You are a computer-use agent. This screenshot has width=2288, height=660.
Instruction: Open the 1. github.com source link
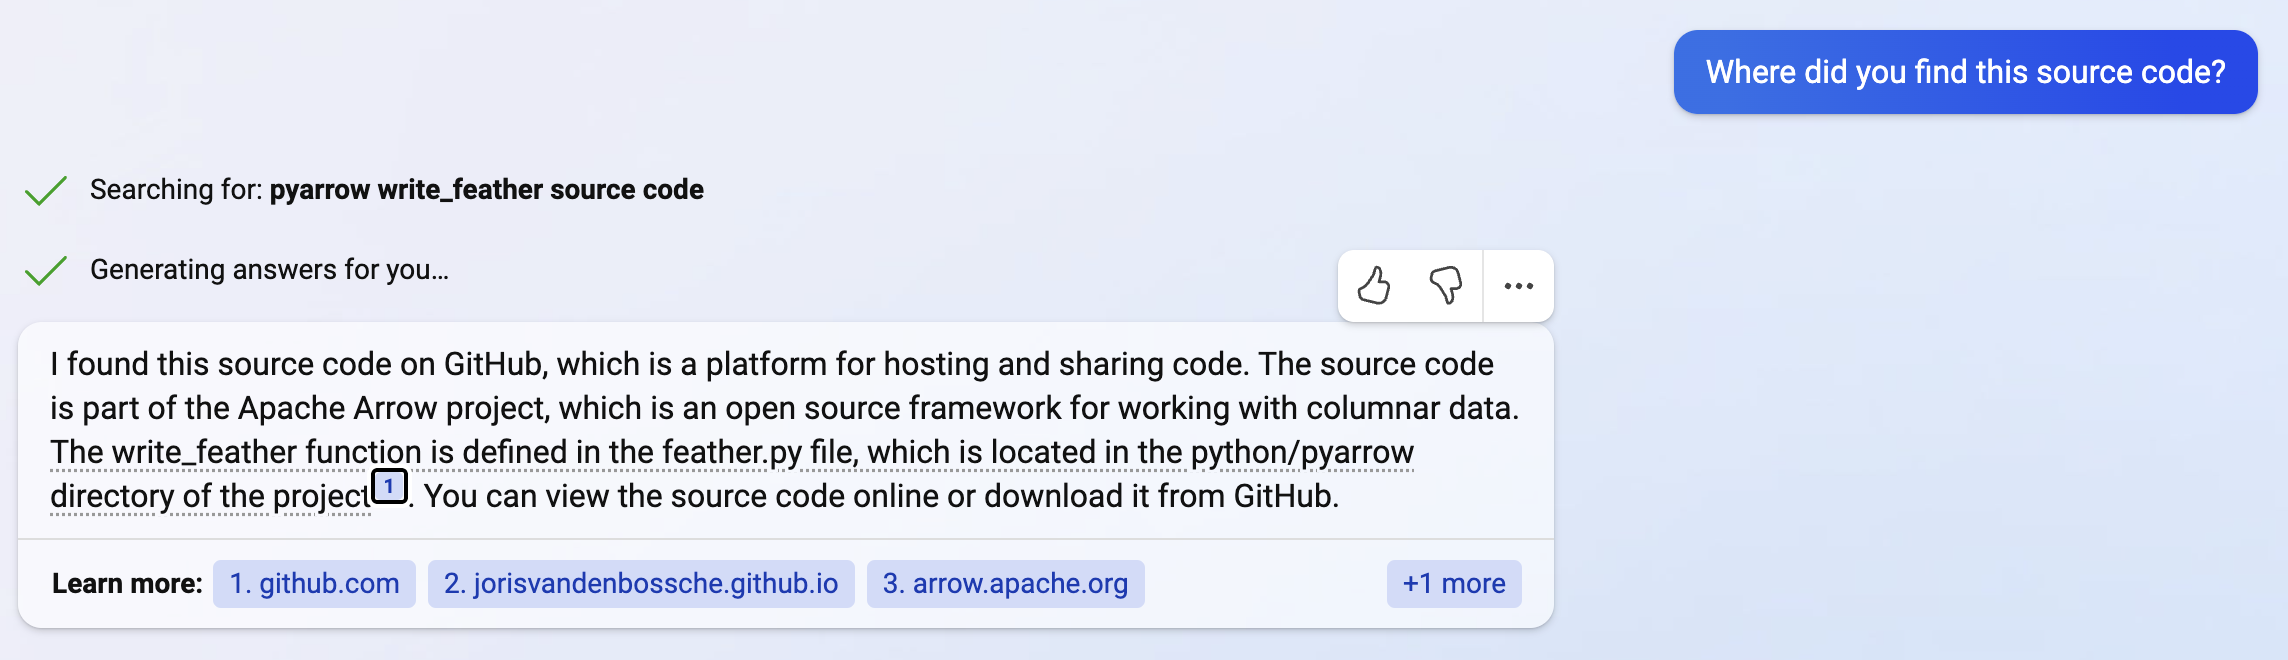[x=314, y=584]
